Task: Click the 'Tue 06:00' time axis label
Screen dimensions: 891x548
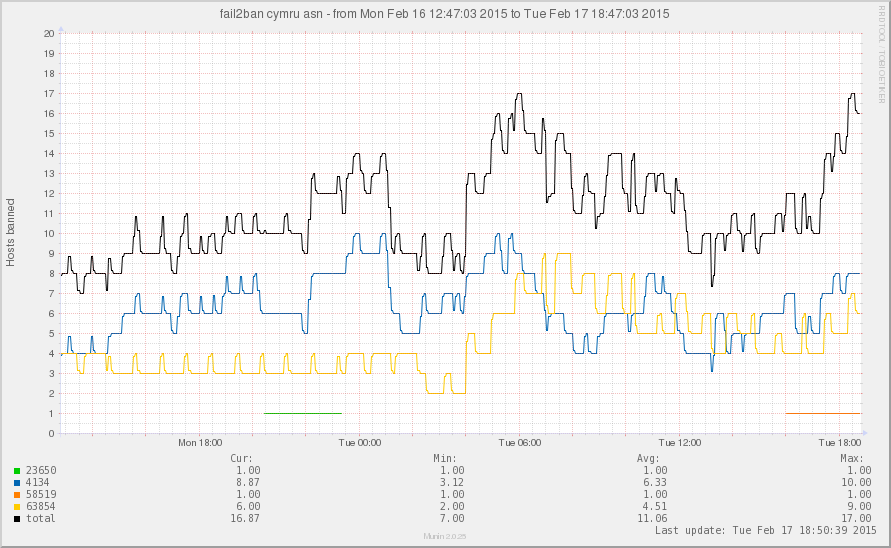Action: [x=519, y=442]
